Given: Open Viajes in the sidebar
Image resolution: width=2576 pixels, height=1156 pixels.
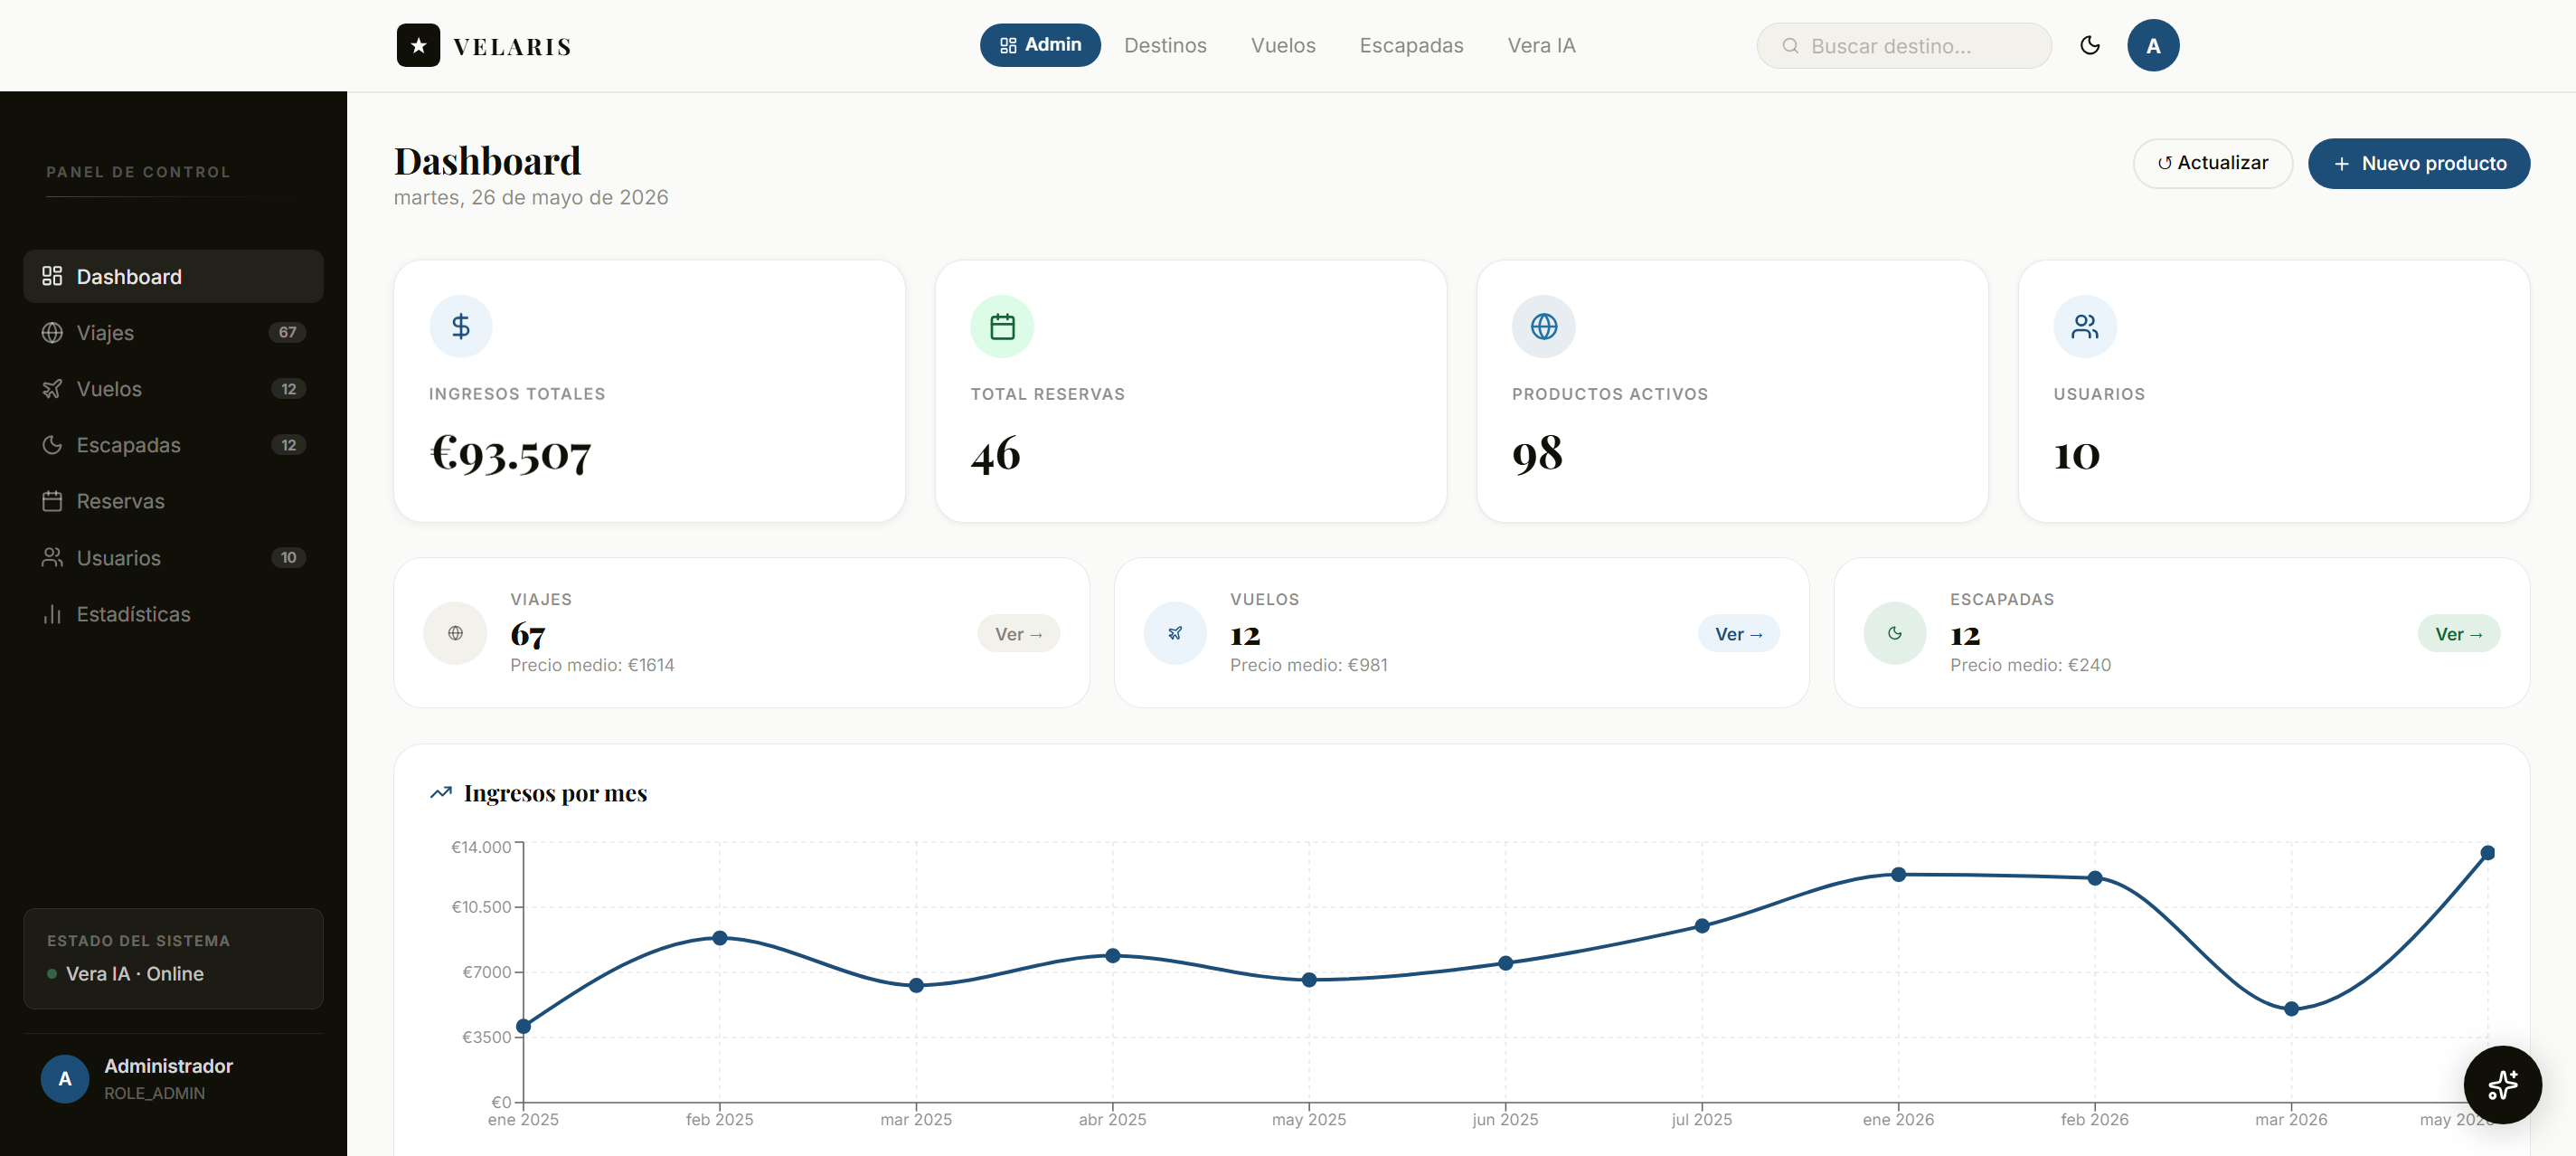Looking at the screenshot, I should pos(173,332).
